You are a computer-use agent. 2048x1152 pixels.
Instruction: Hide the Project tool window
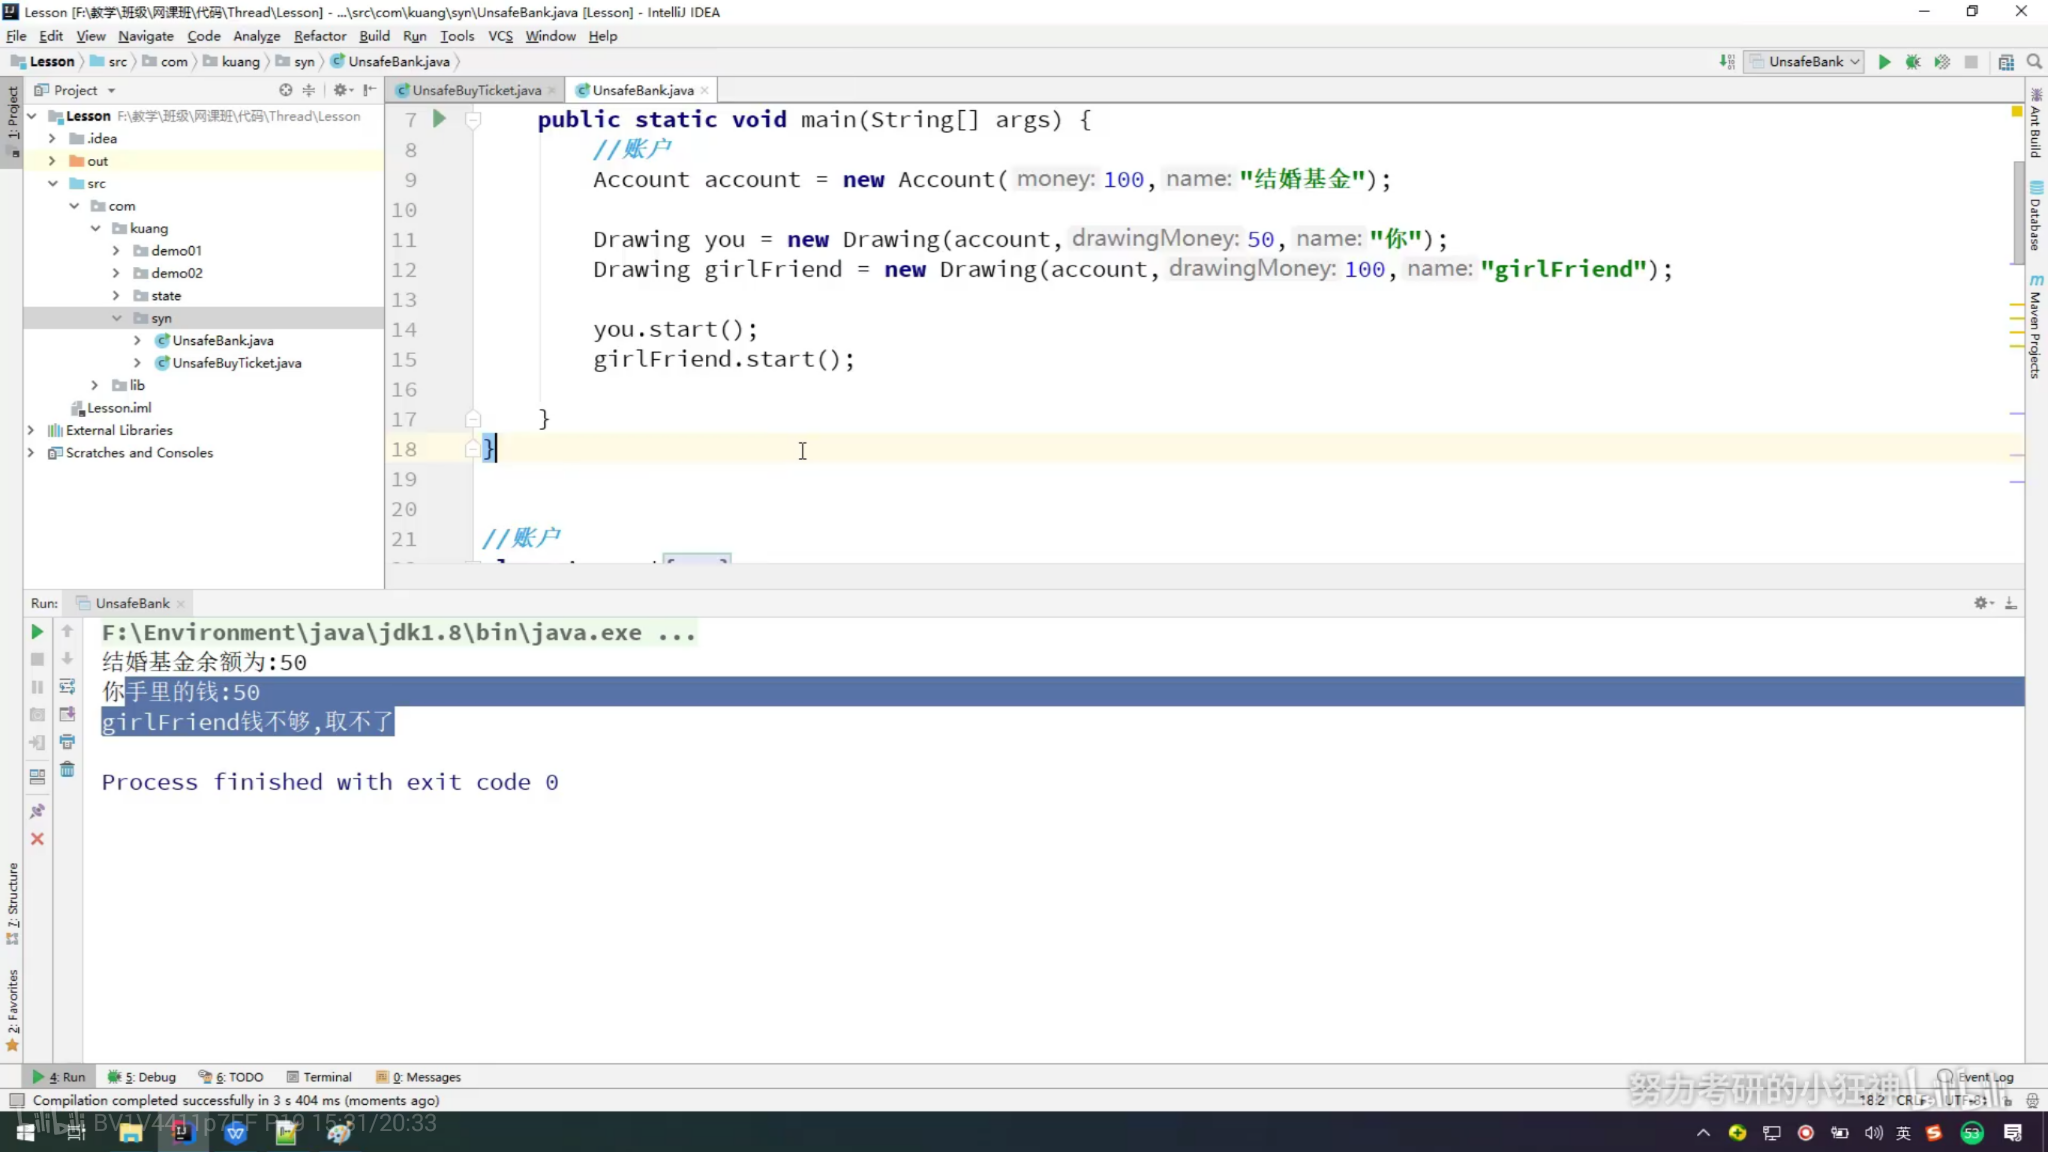point(370,90)
